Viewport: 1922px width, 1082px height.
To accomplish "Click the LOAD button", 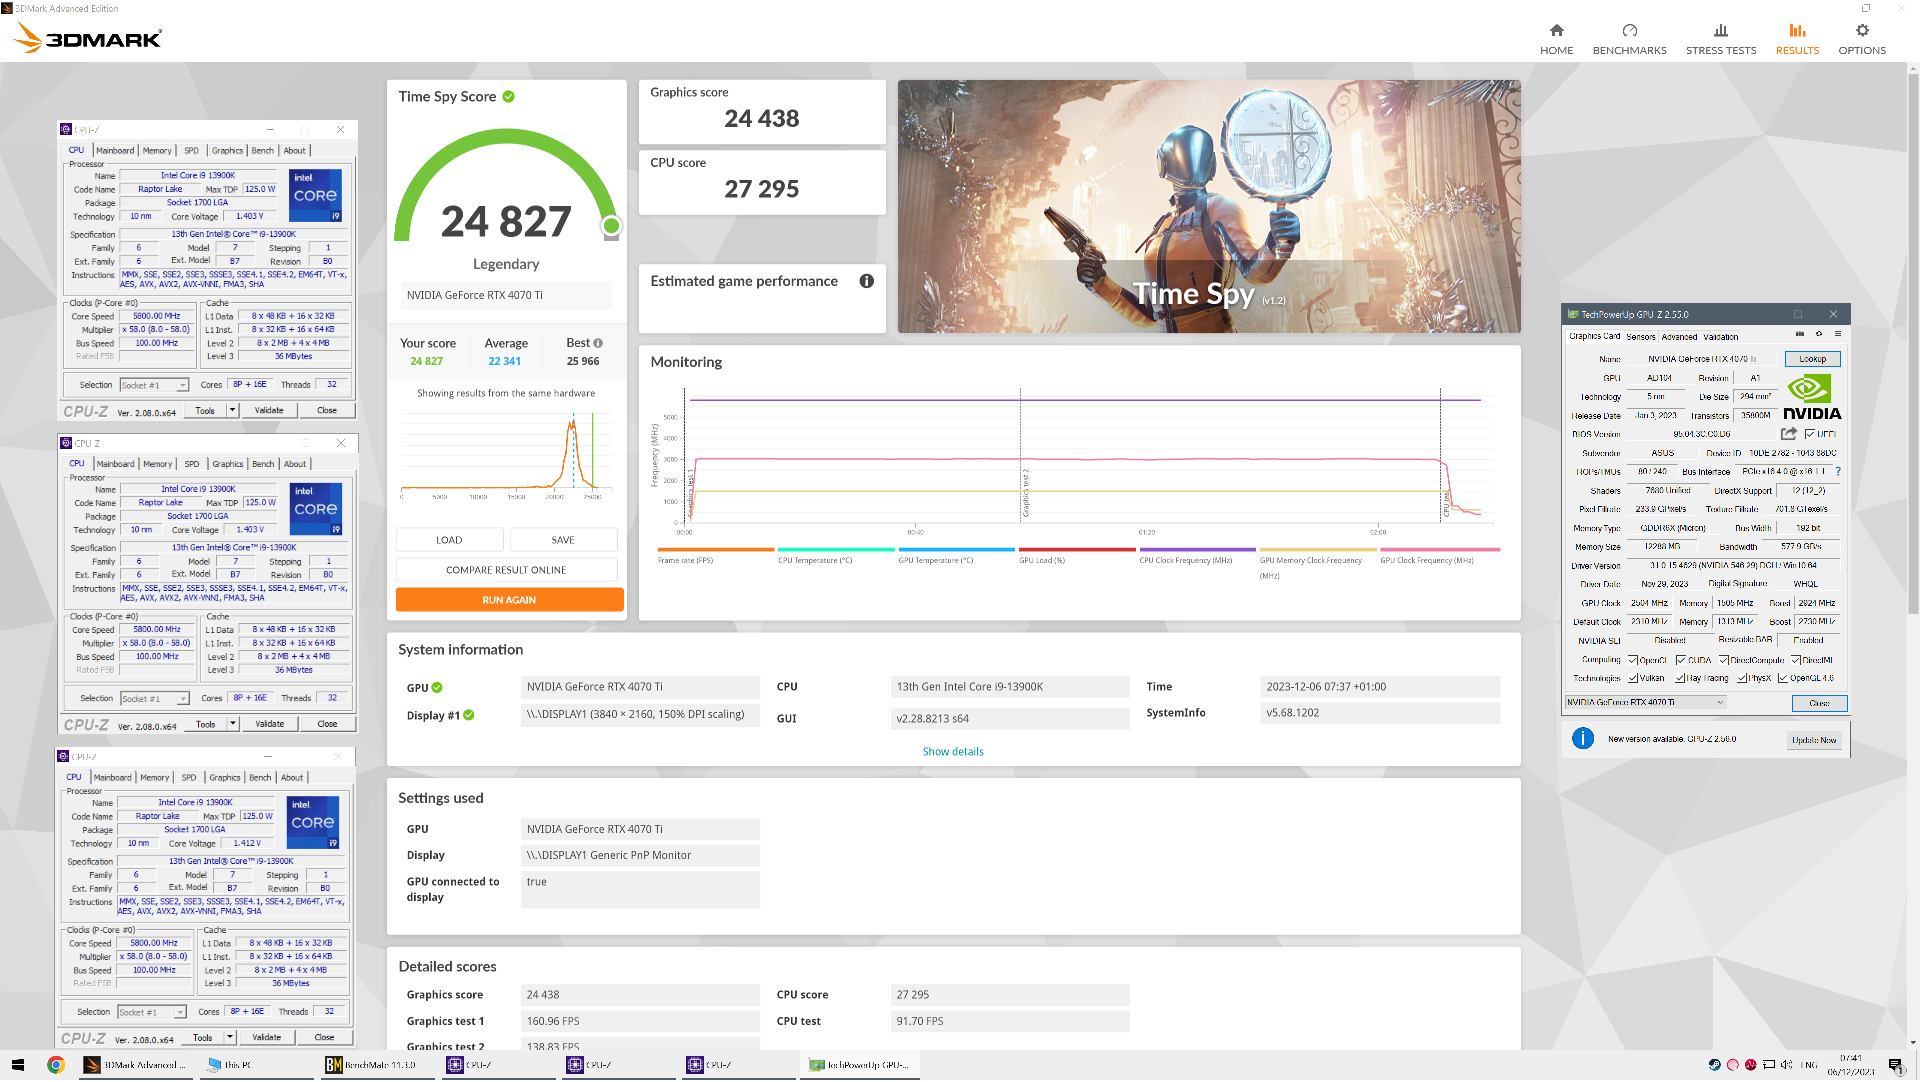I will 450,541.
